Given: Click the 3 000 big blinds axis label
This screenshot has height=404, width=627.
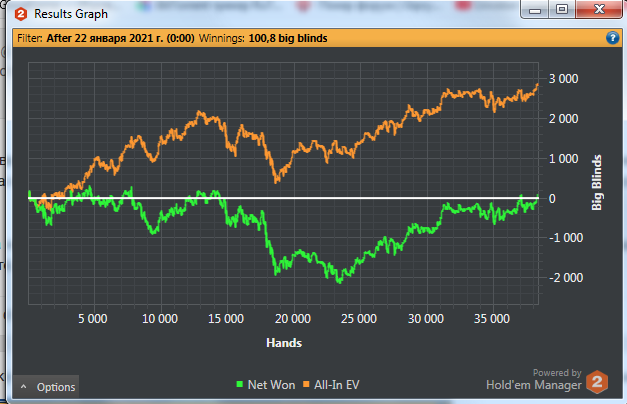Looking at the screenshot, I should [x=563, y=79].
